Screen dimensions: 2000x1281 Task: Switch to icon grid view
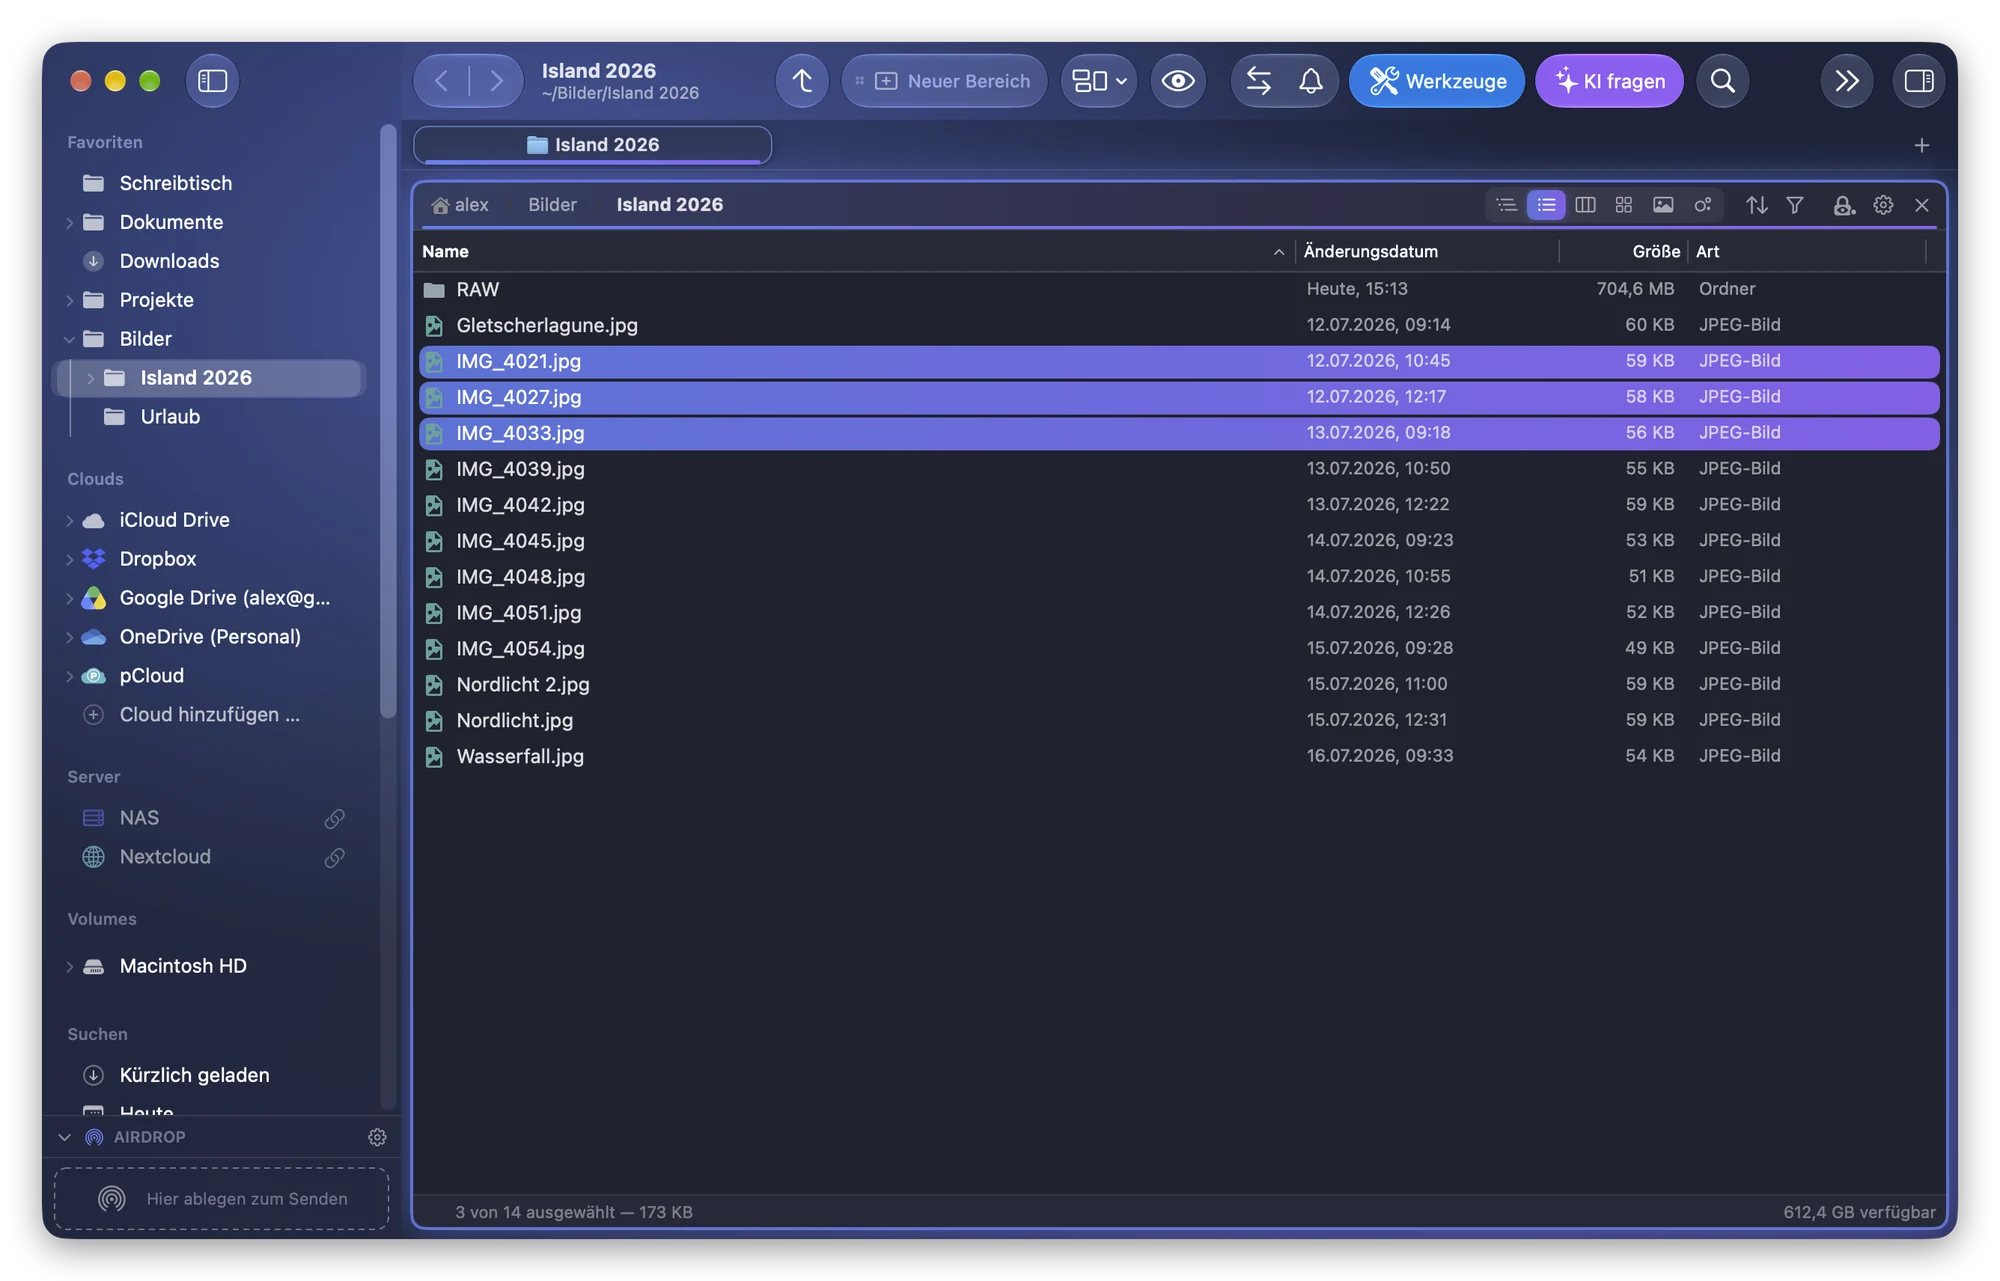(x=1624, y=205)
